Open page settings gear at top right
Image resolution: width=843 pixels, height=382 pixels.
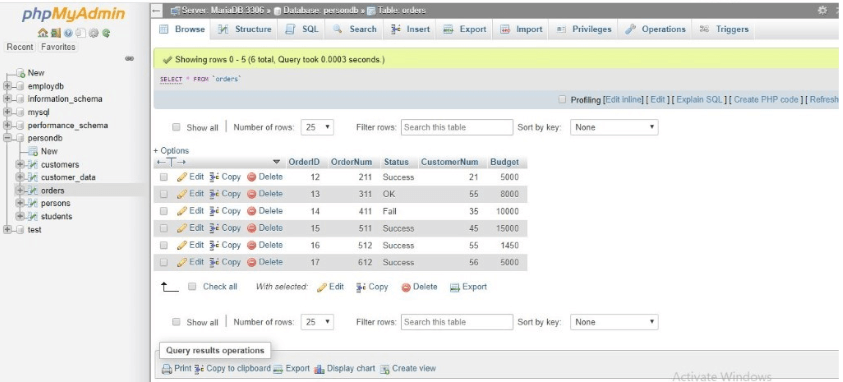tap(822, 10)
